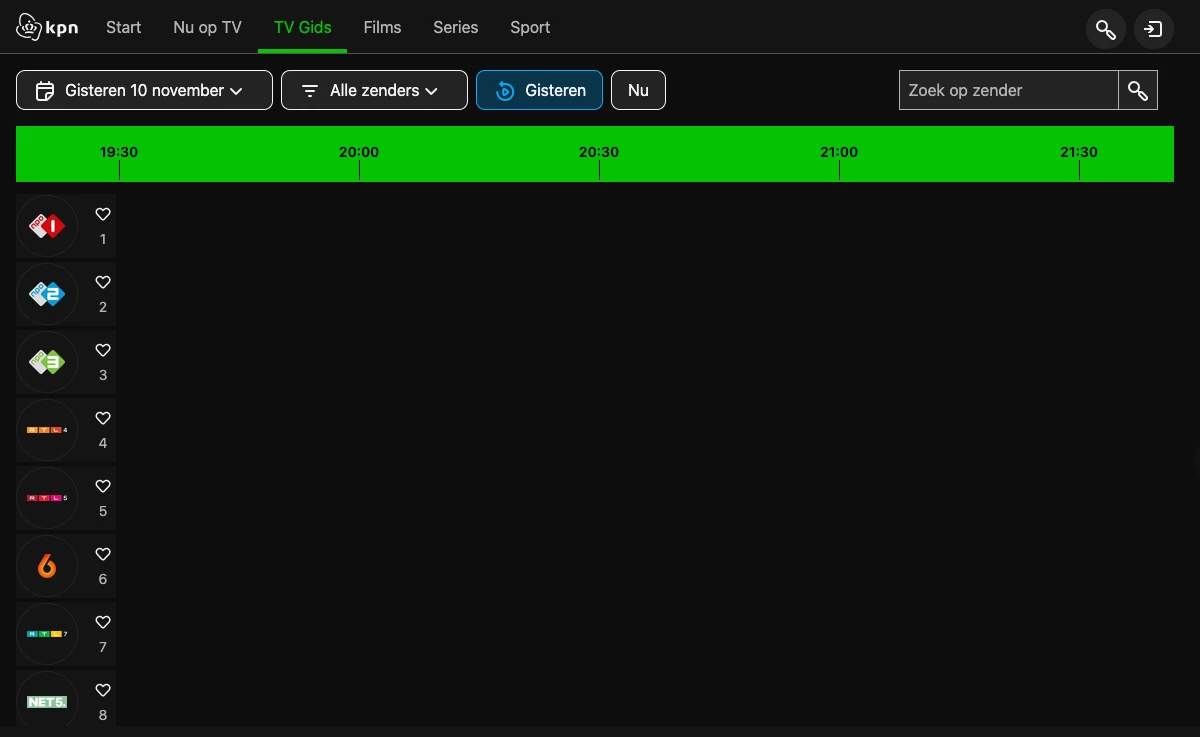Click the channel search magnifier button
1200x737 pixels.
(x=1138, y=90)
